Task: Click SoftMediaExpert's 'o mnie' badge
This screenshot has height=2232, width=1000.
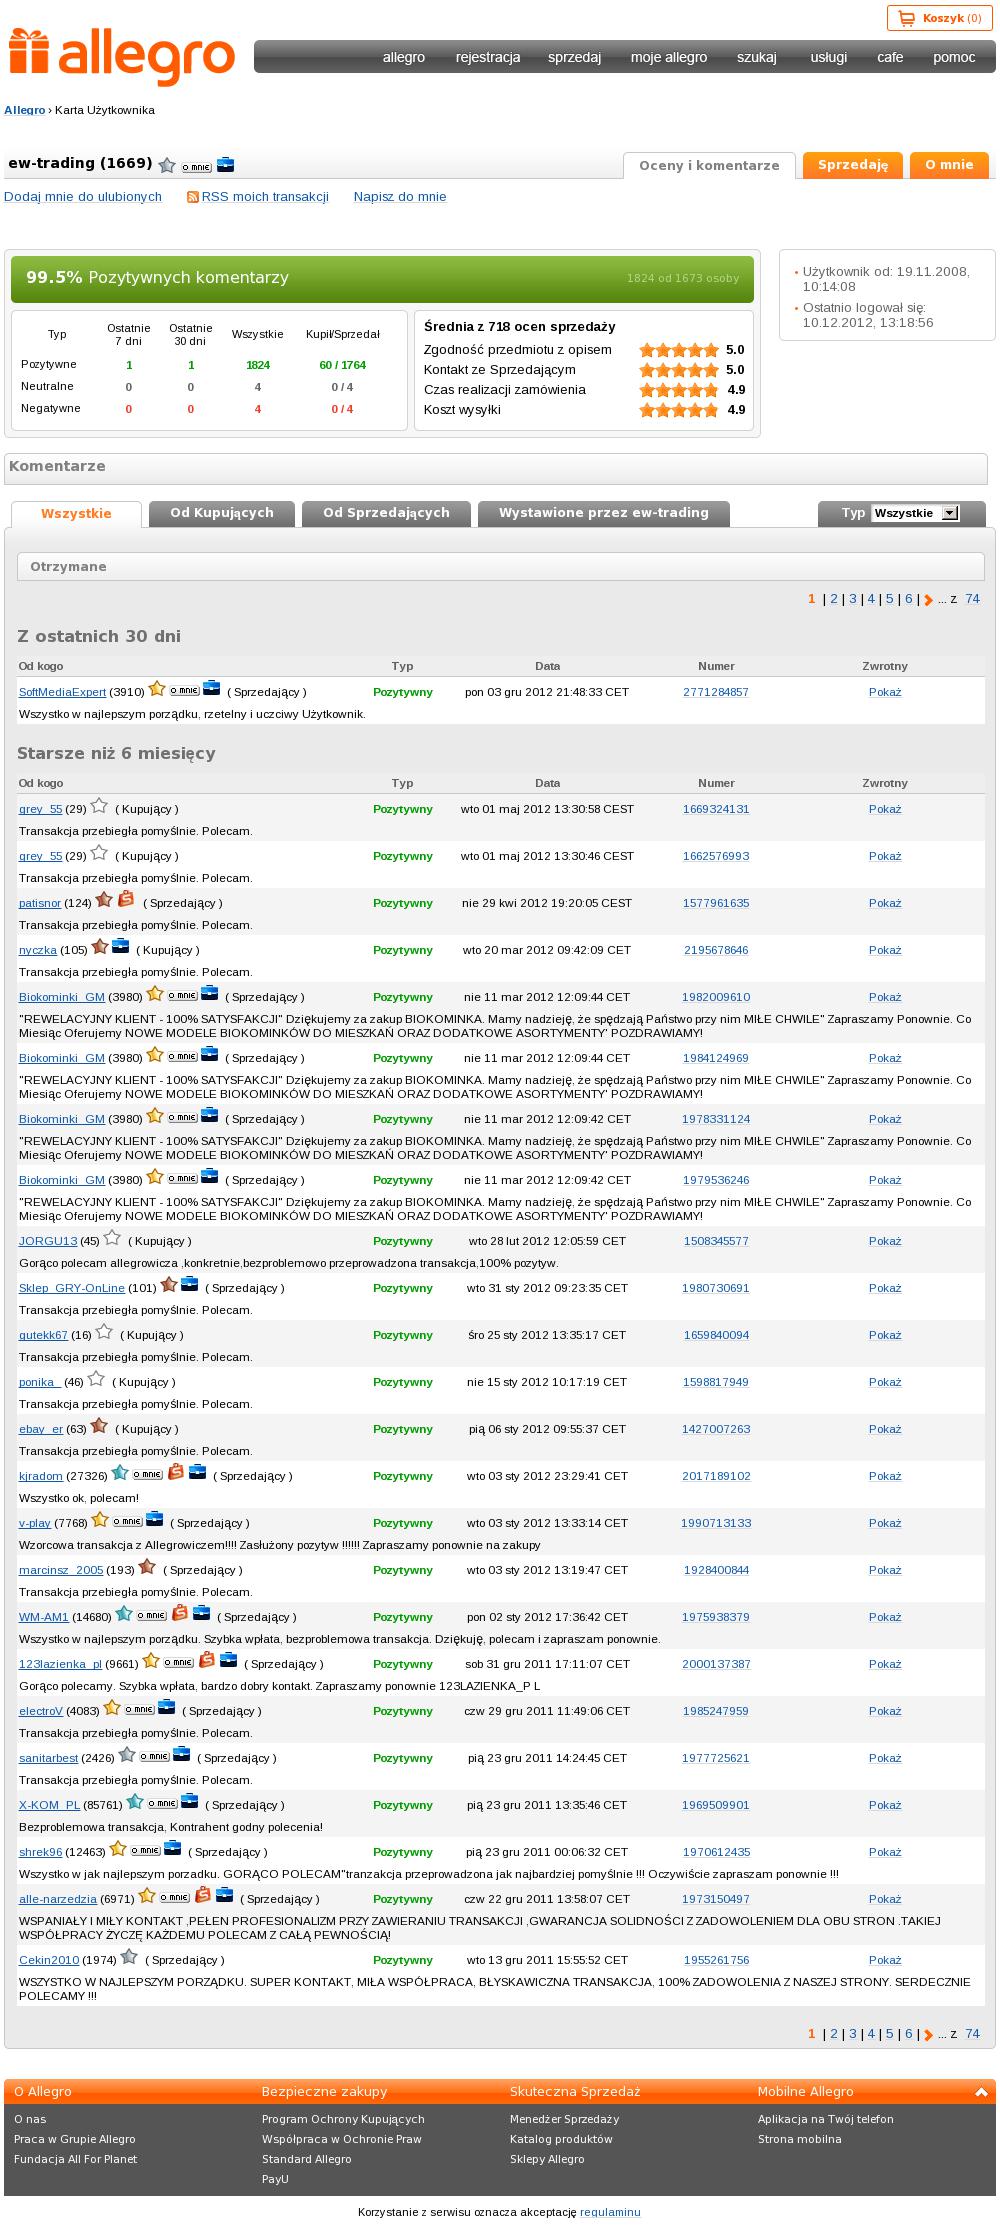Action: pyautogui.click(x=184, y=690)
